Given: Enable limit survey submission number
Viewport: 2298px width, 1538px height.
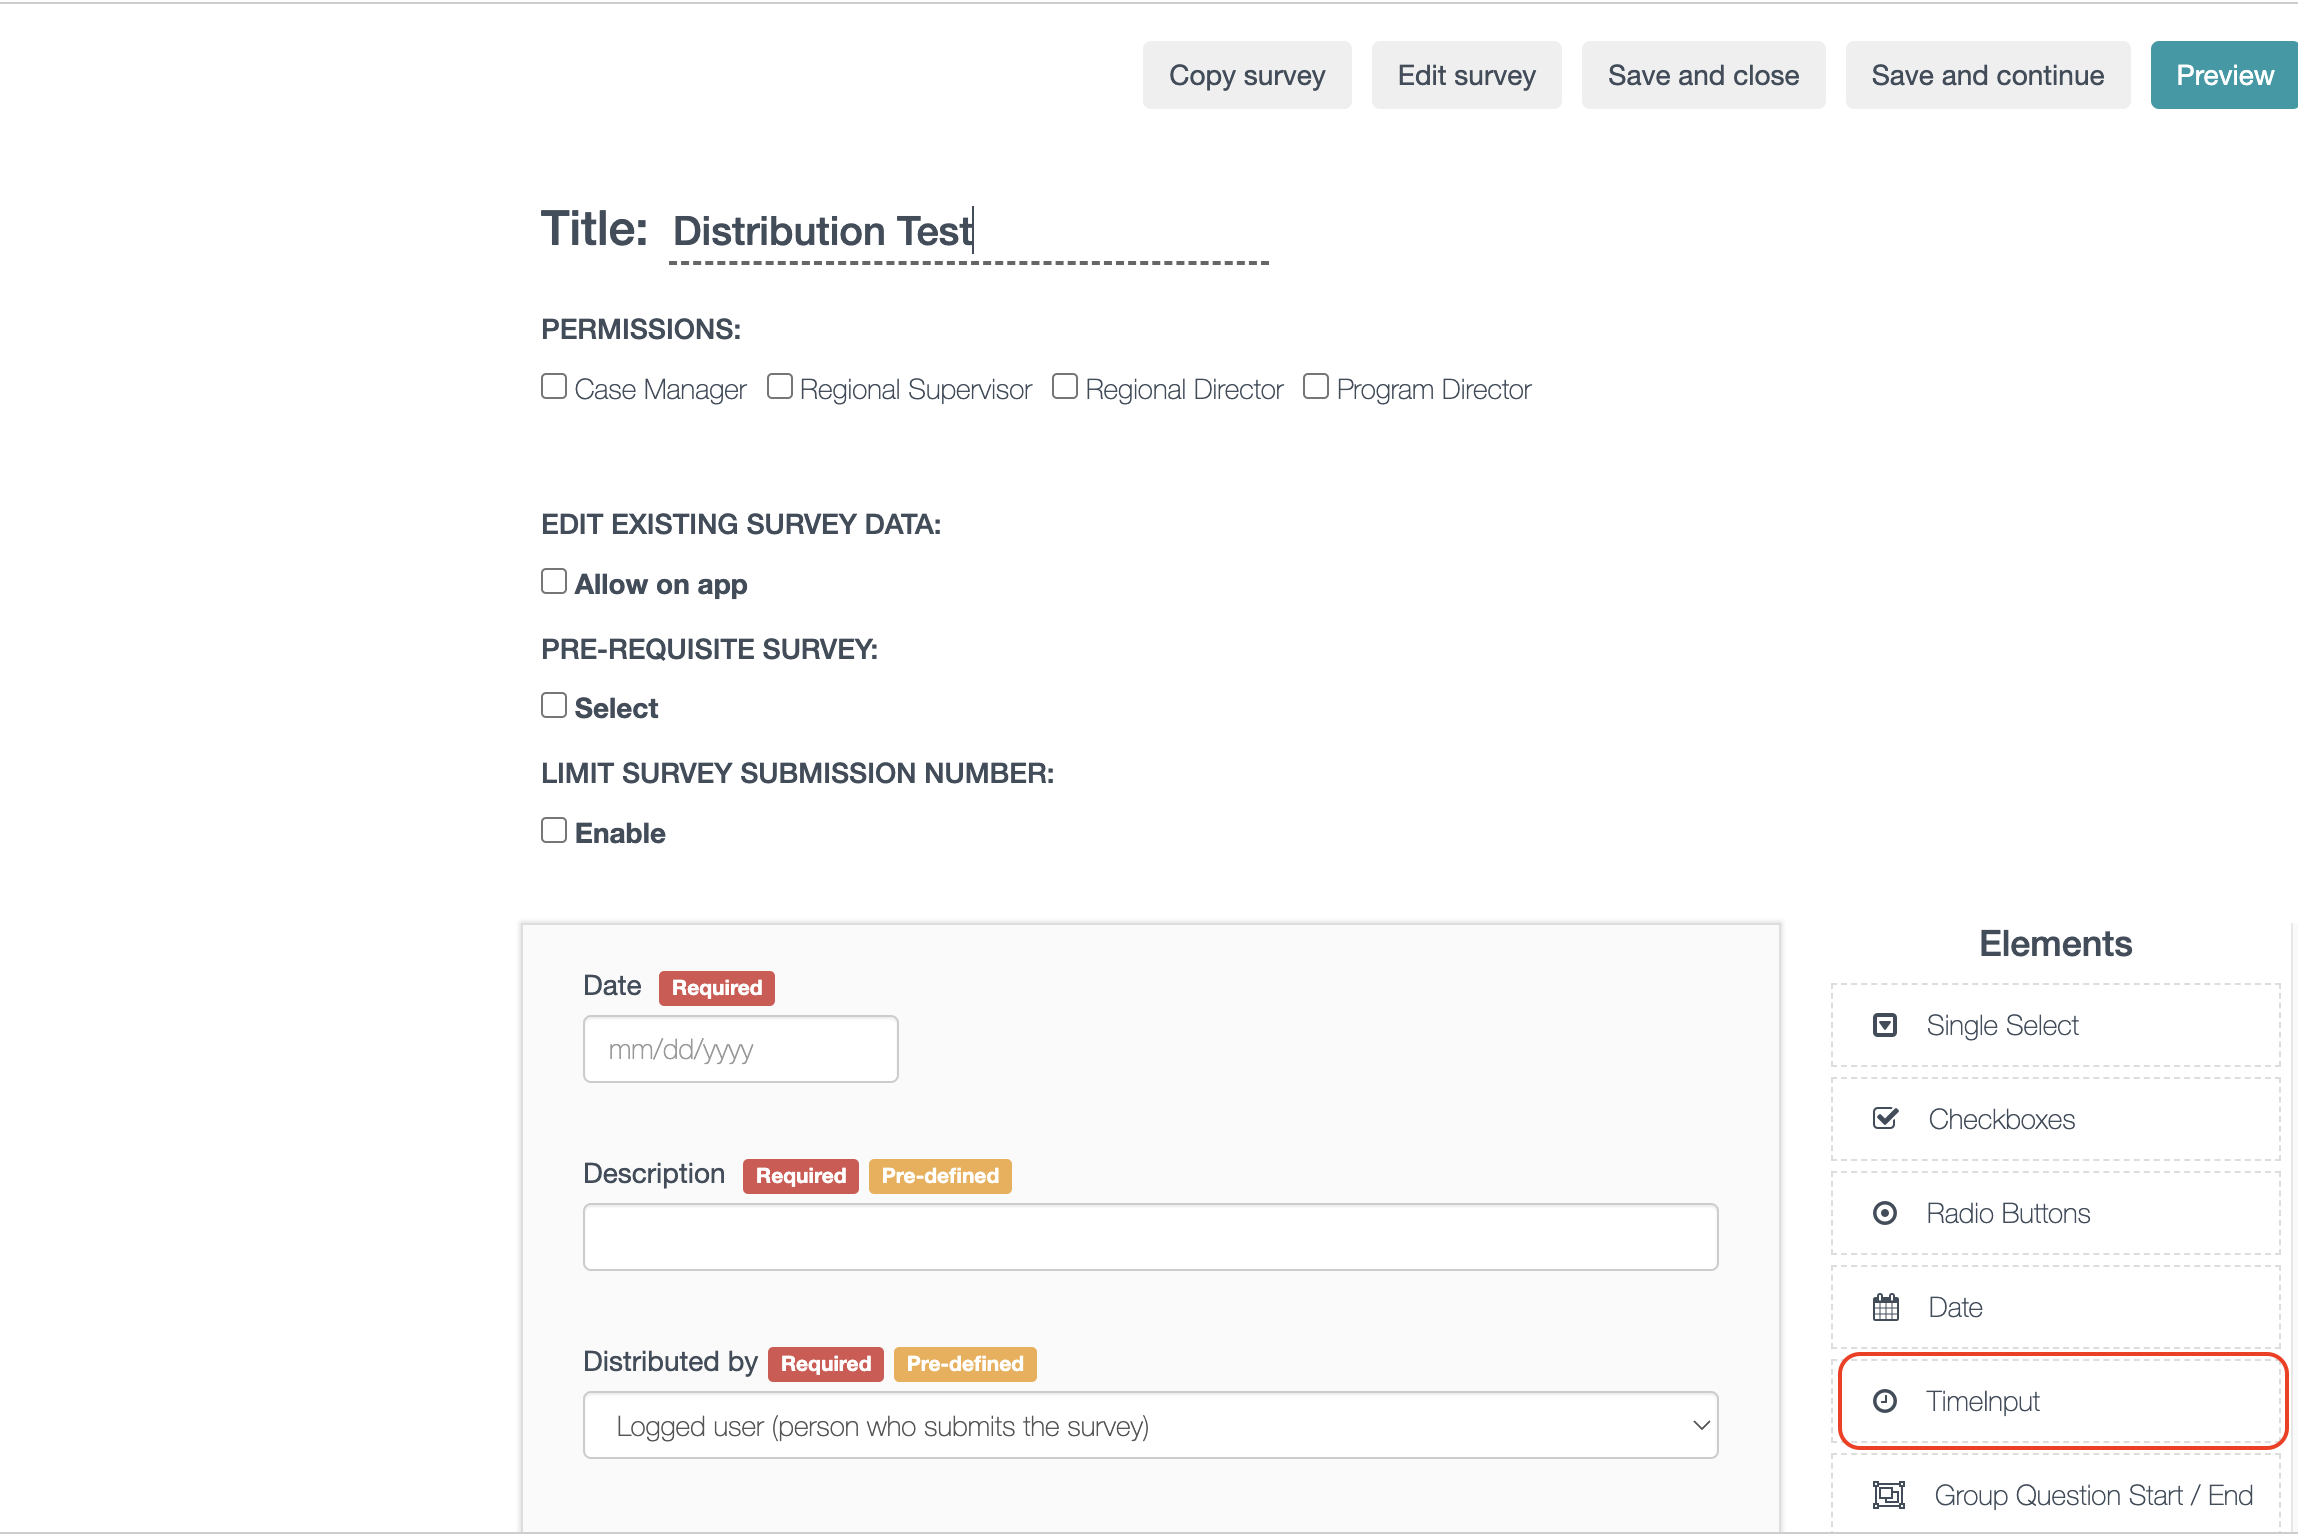Looking at the screenshot, I should [x=554, y=831].
